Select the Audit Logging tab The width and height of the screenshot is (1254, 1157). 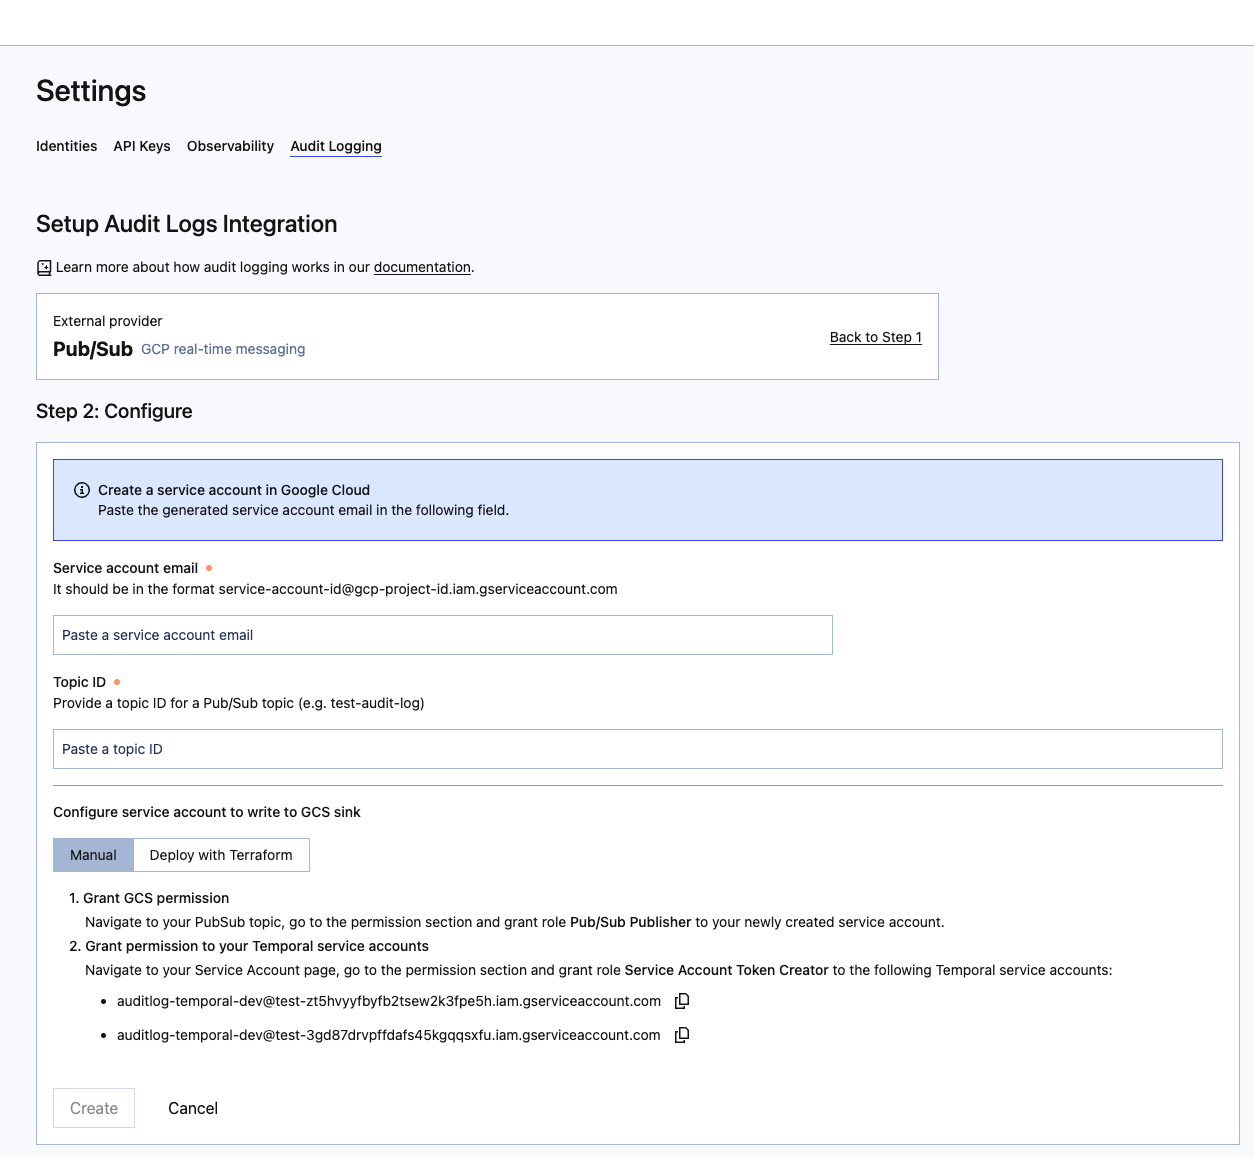[335, 146]
